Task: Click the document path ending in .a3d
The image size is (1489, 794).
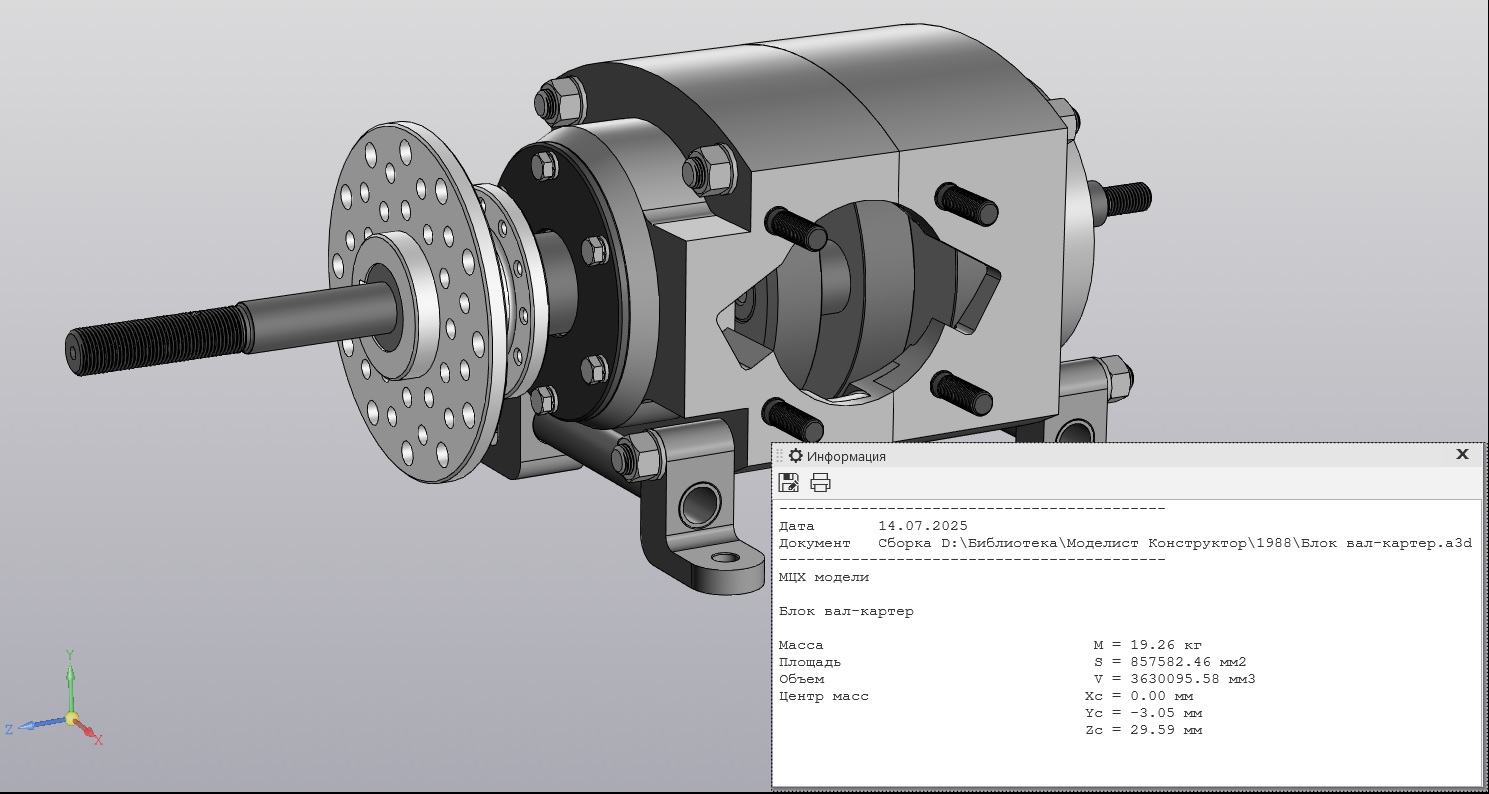Action: tap(1175, 543)
